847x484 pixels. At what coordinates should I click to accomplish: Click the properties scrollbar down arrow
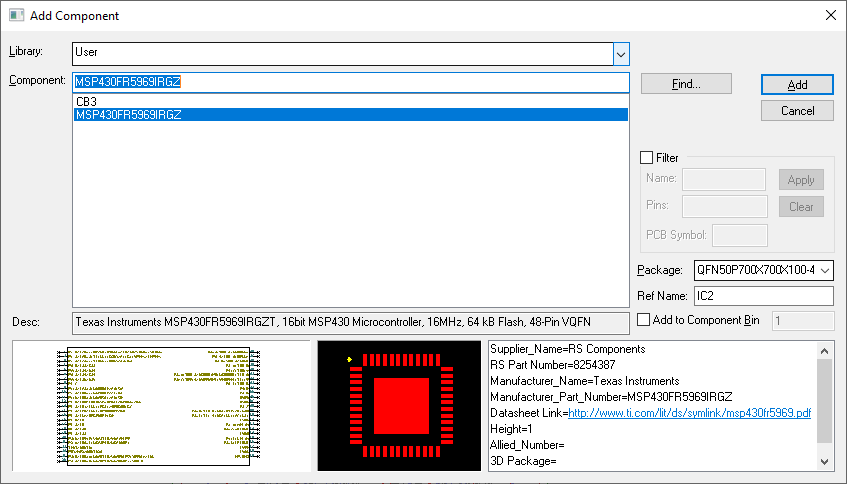pos(824,461)
